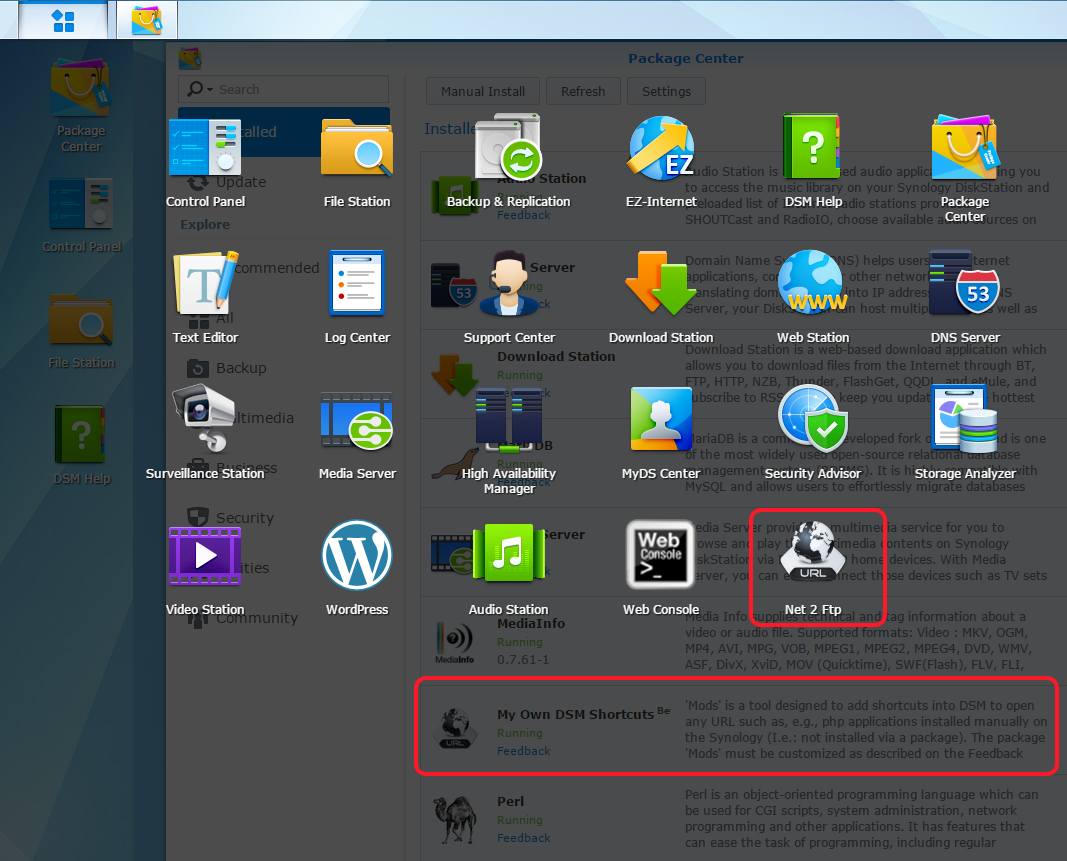Image resolution: width=1067 pixels, height=861 pixels.
Task: Launch File Station from the main menu grid
Action: 357,163
